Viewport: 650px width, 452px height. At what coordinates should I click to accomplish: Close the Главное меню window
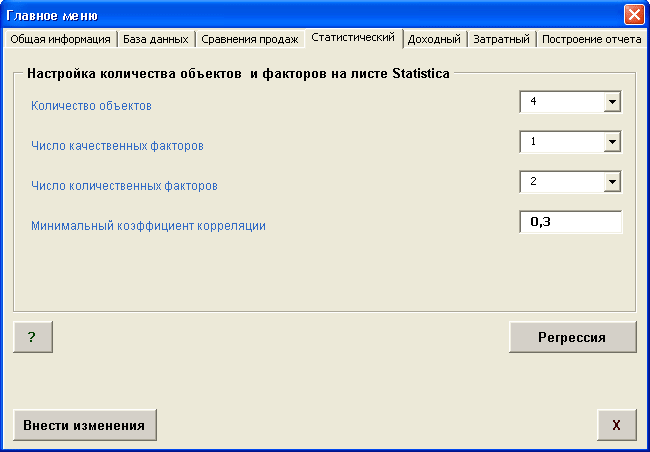click(x=635, y=15)
